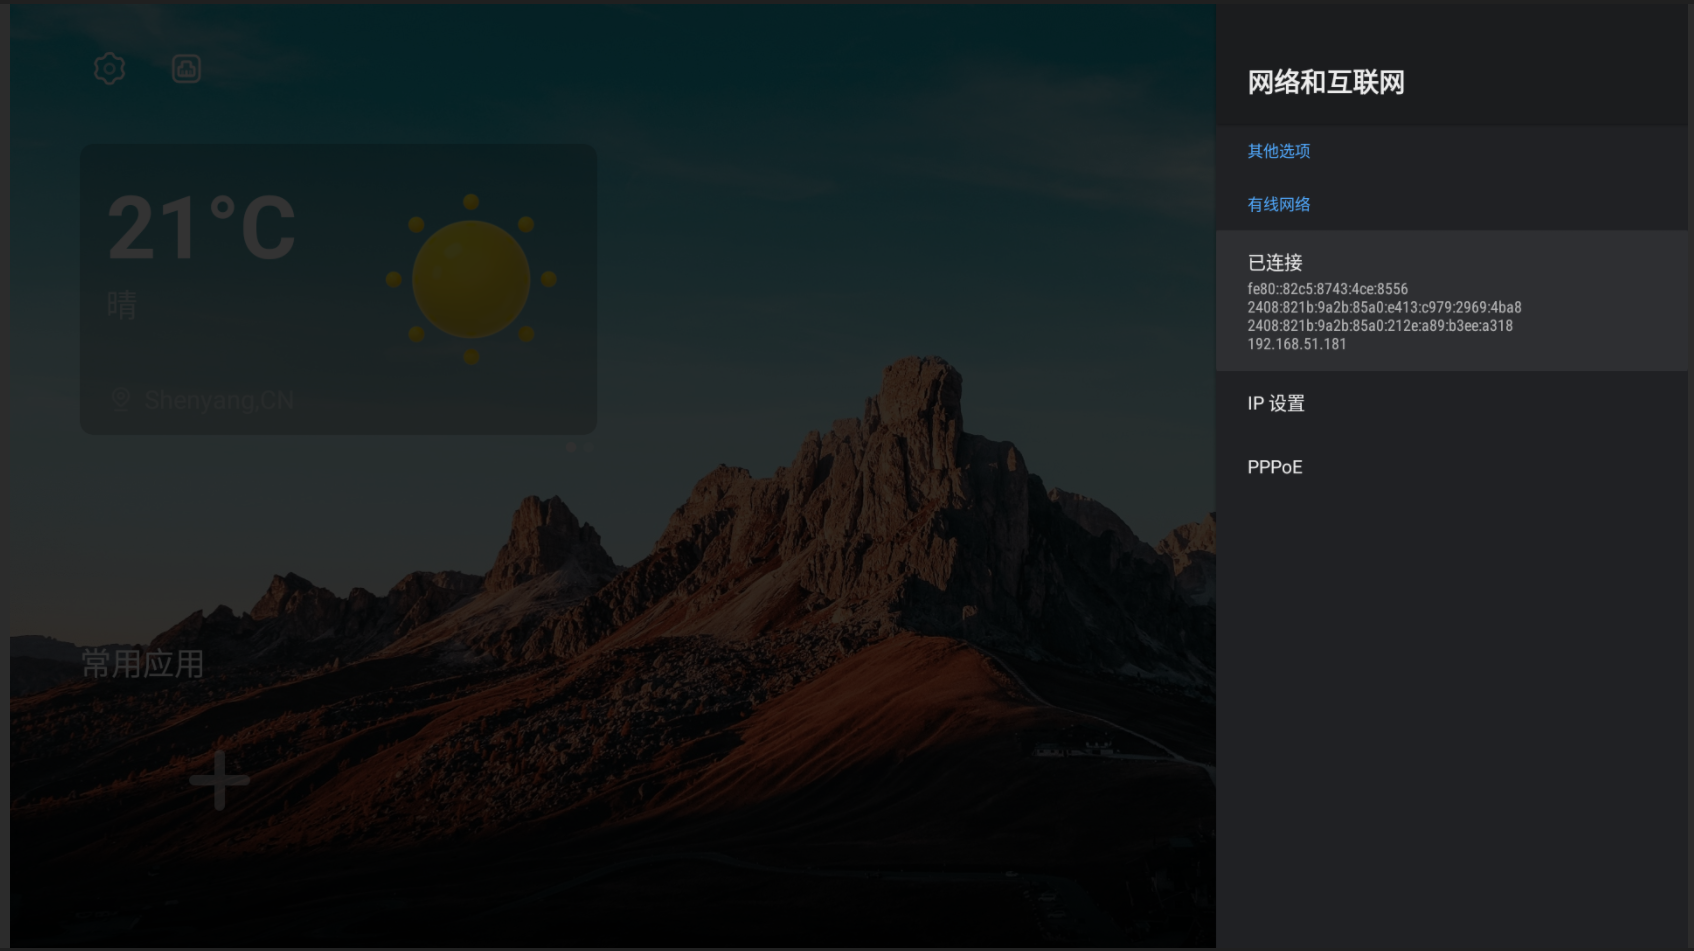
Task: Expand the IP 设置 options
Action: click(x=1275, y=403)
